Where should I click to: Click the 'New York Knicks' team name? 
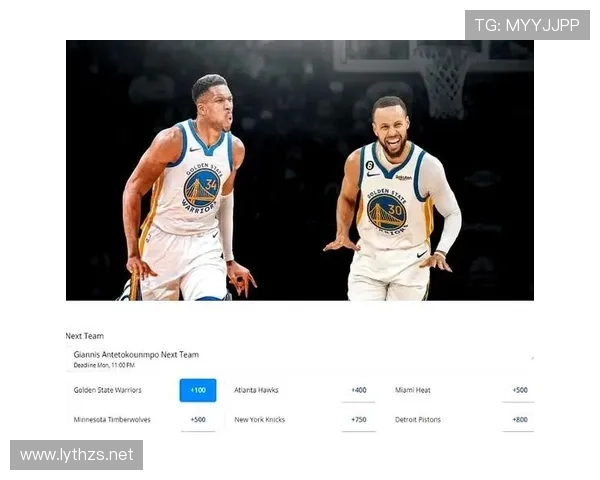[x=259, y=420]
